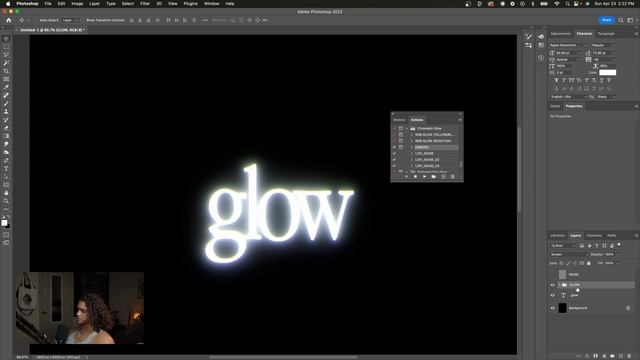Screen dimensions: 640x360
Task: Toggle Auto-Select checkbox in options bar
Action: (x=36, y=20)
